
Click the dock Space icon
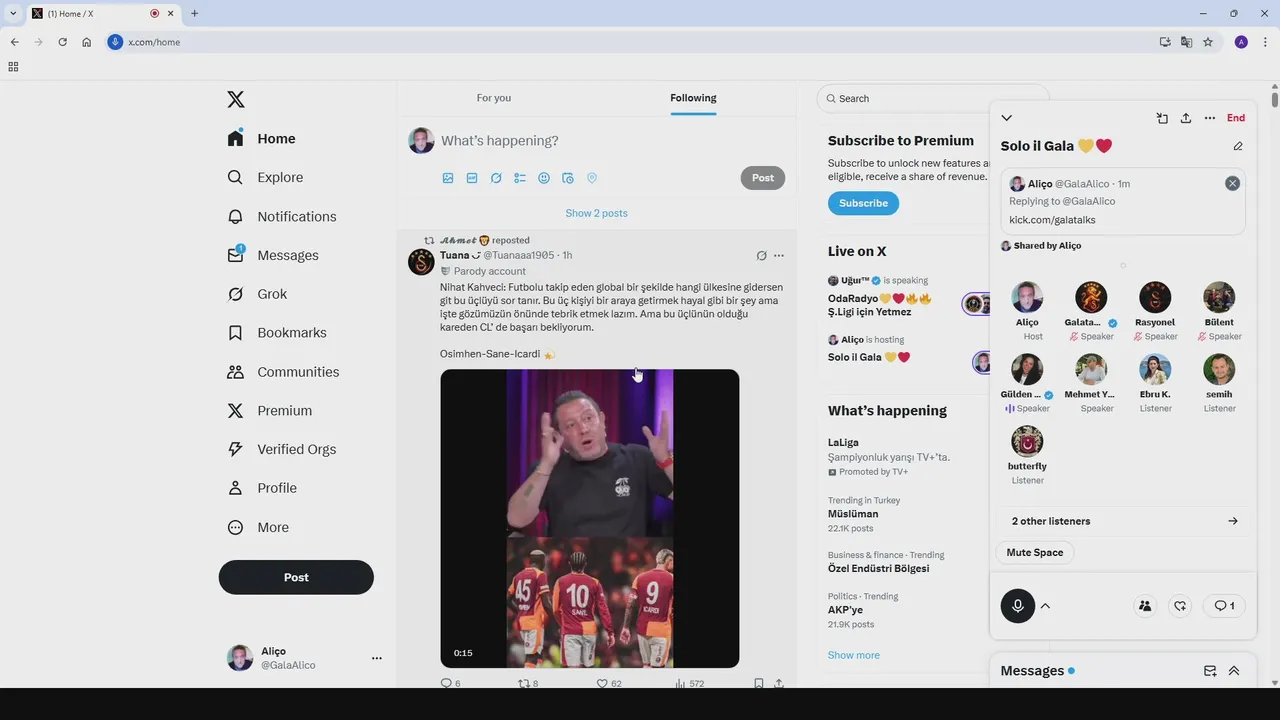[x=1162, y=118]
